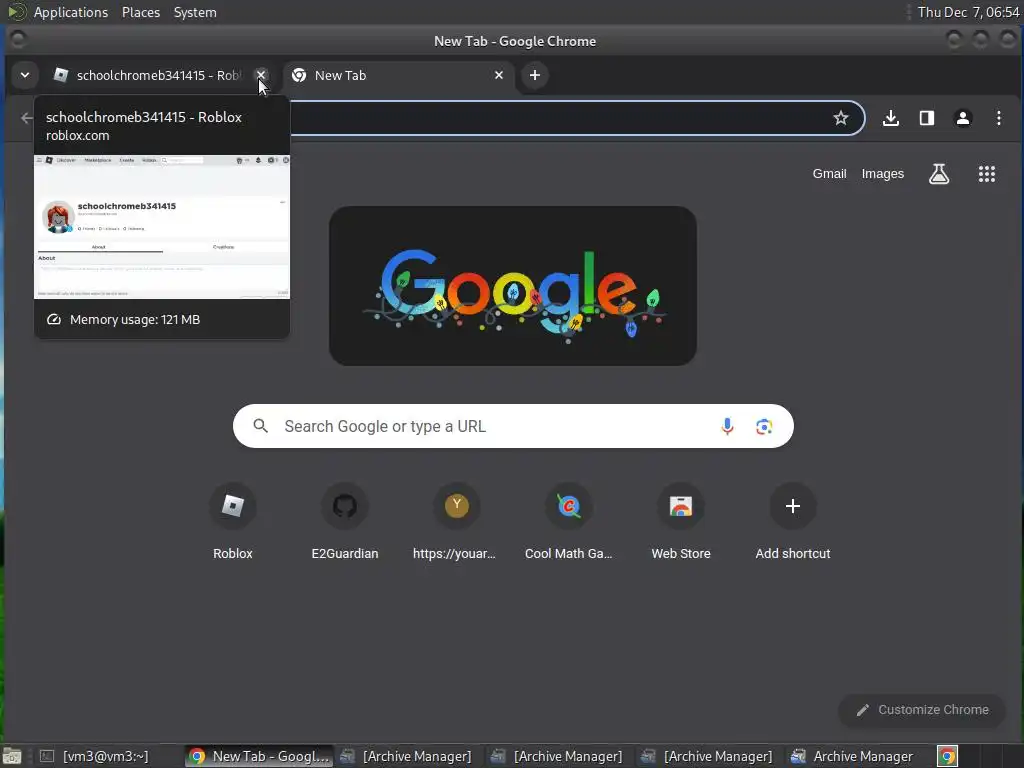Screen dimensions: 1024x768
Task: Click the Chrome icon in the system tray
Action: pos(947,756)
